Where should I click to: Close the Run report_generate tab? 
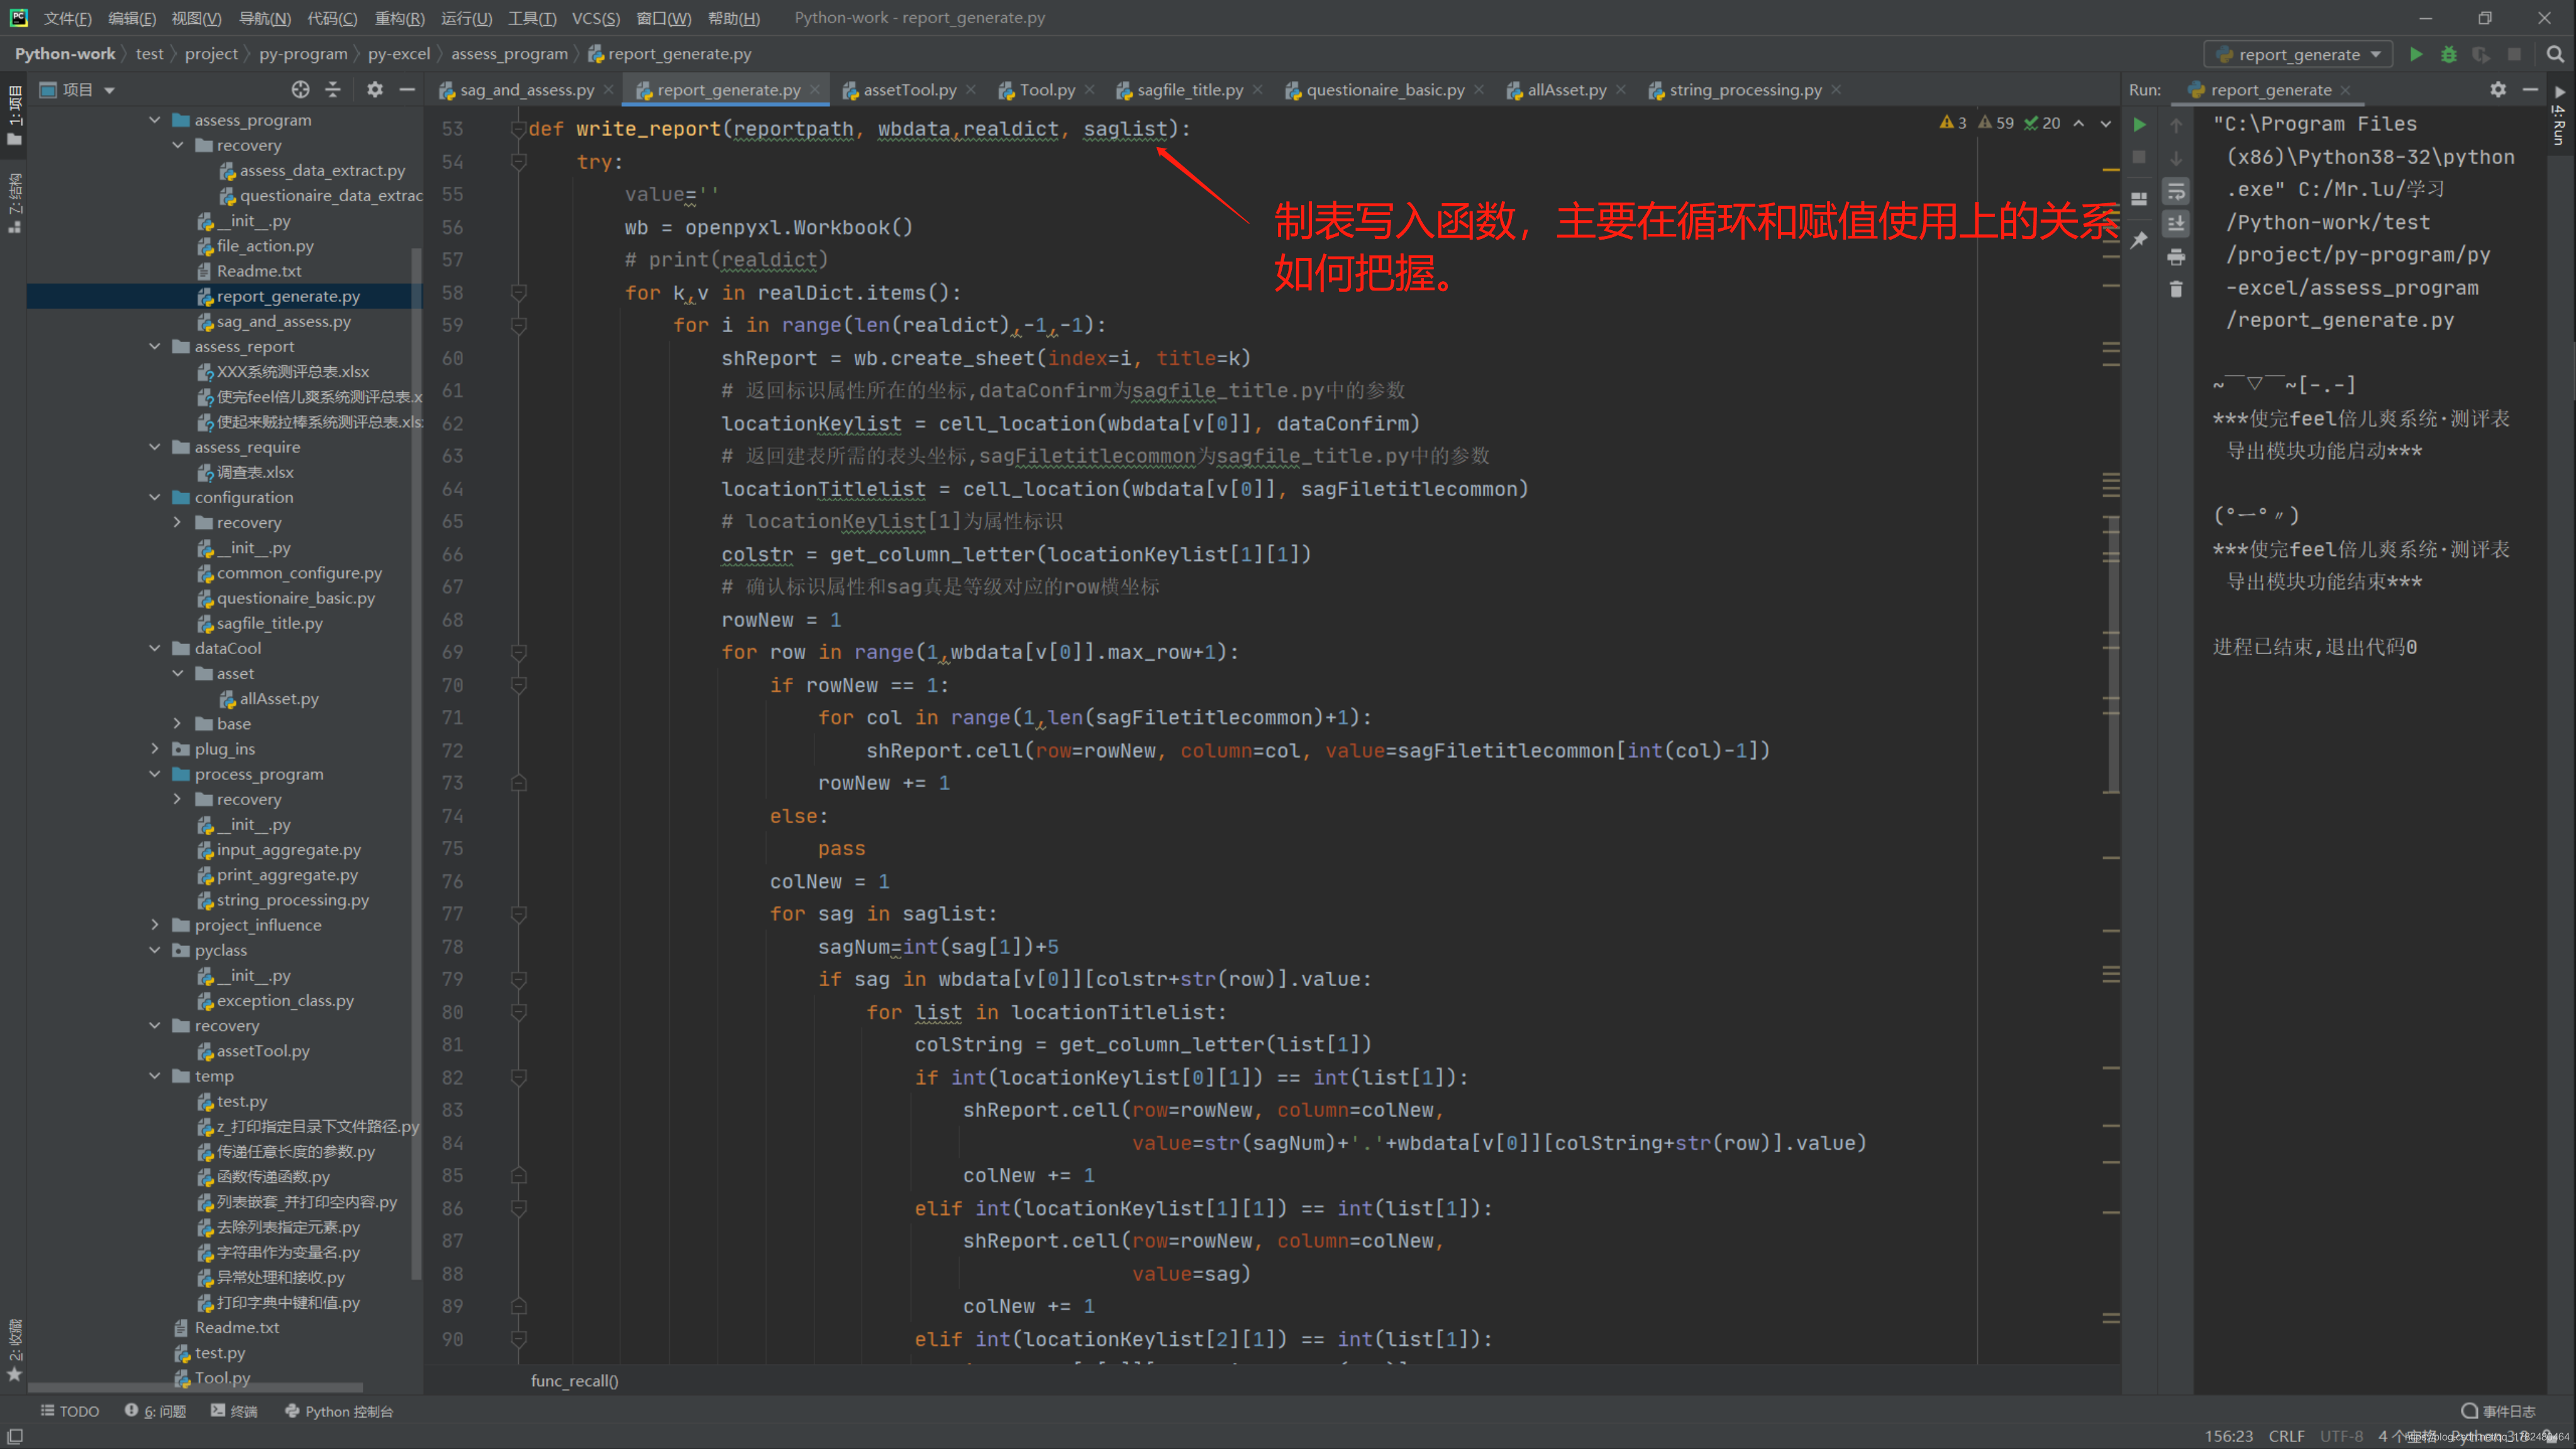[2345, 90]
